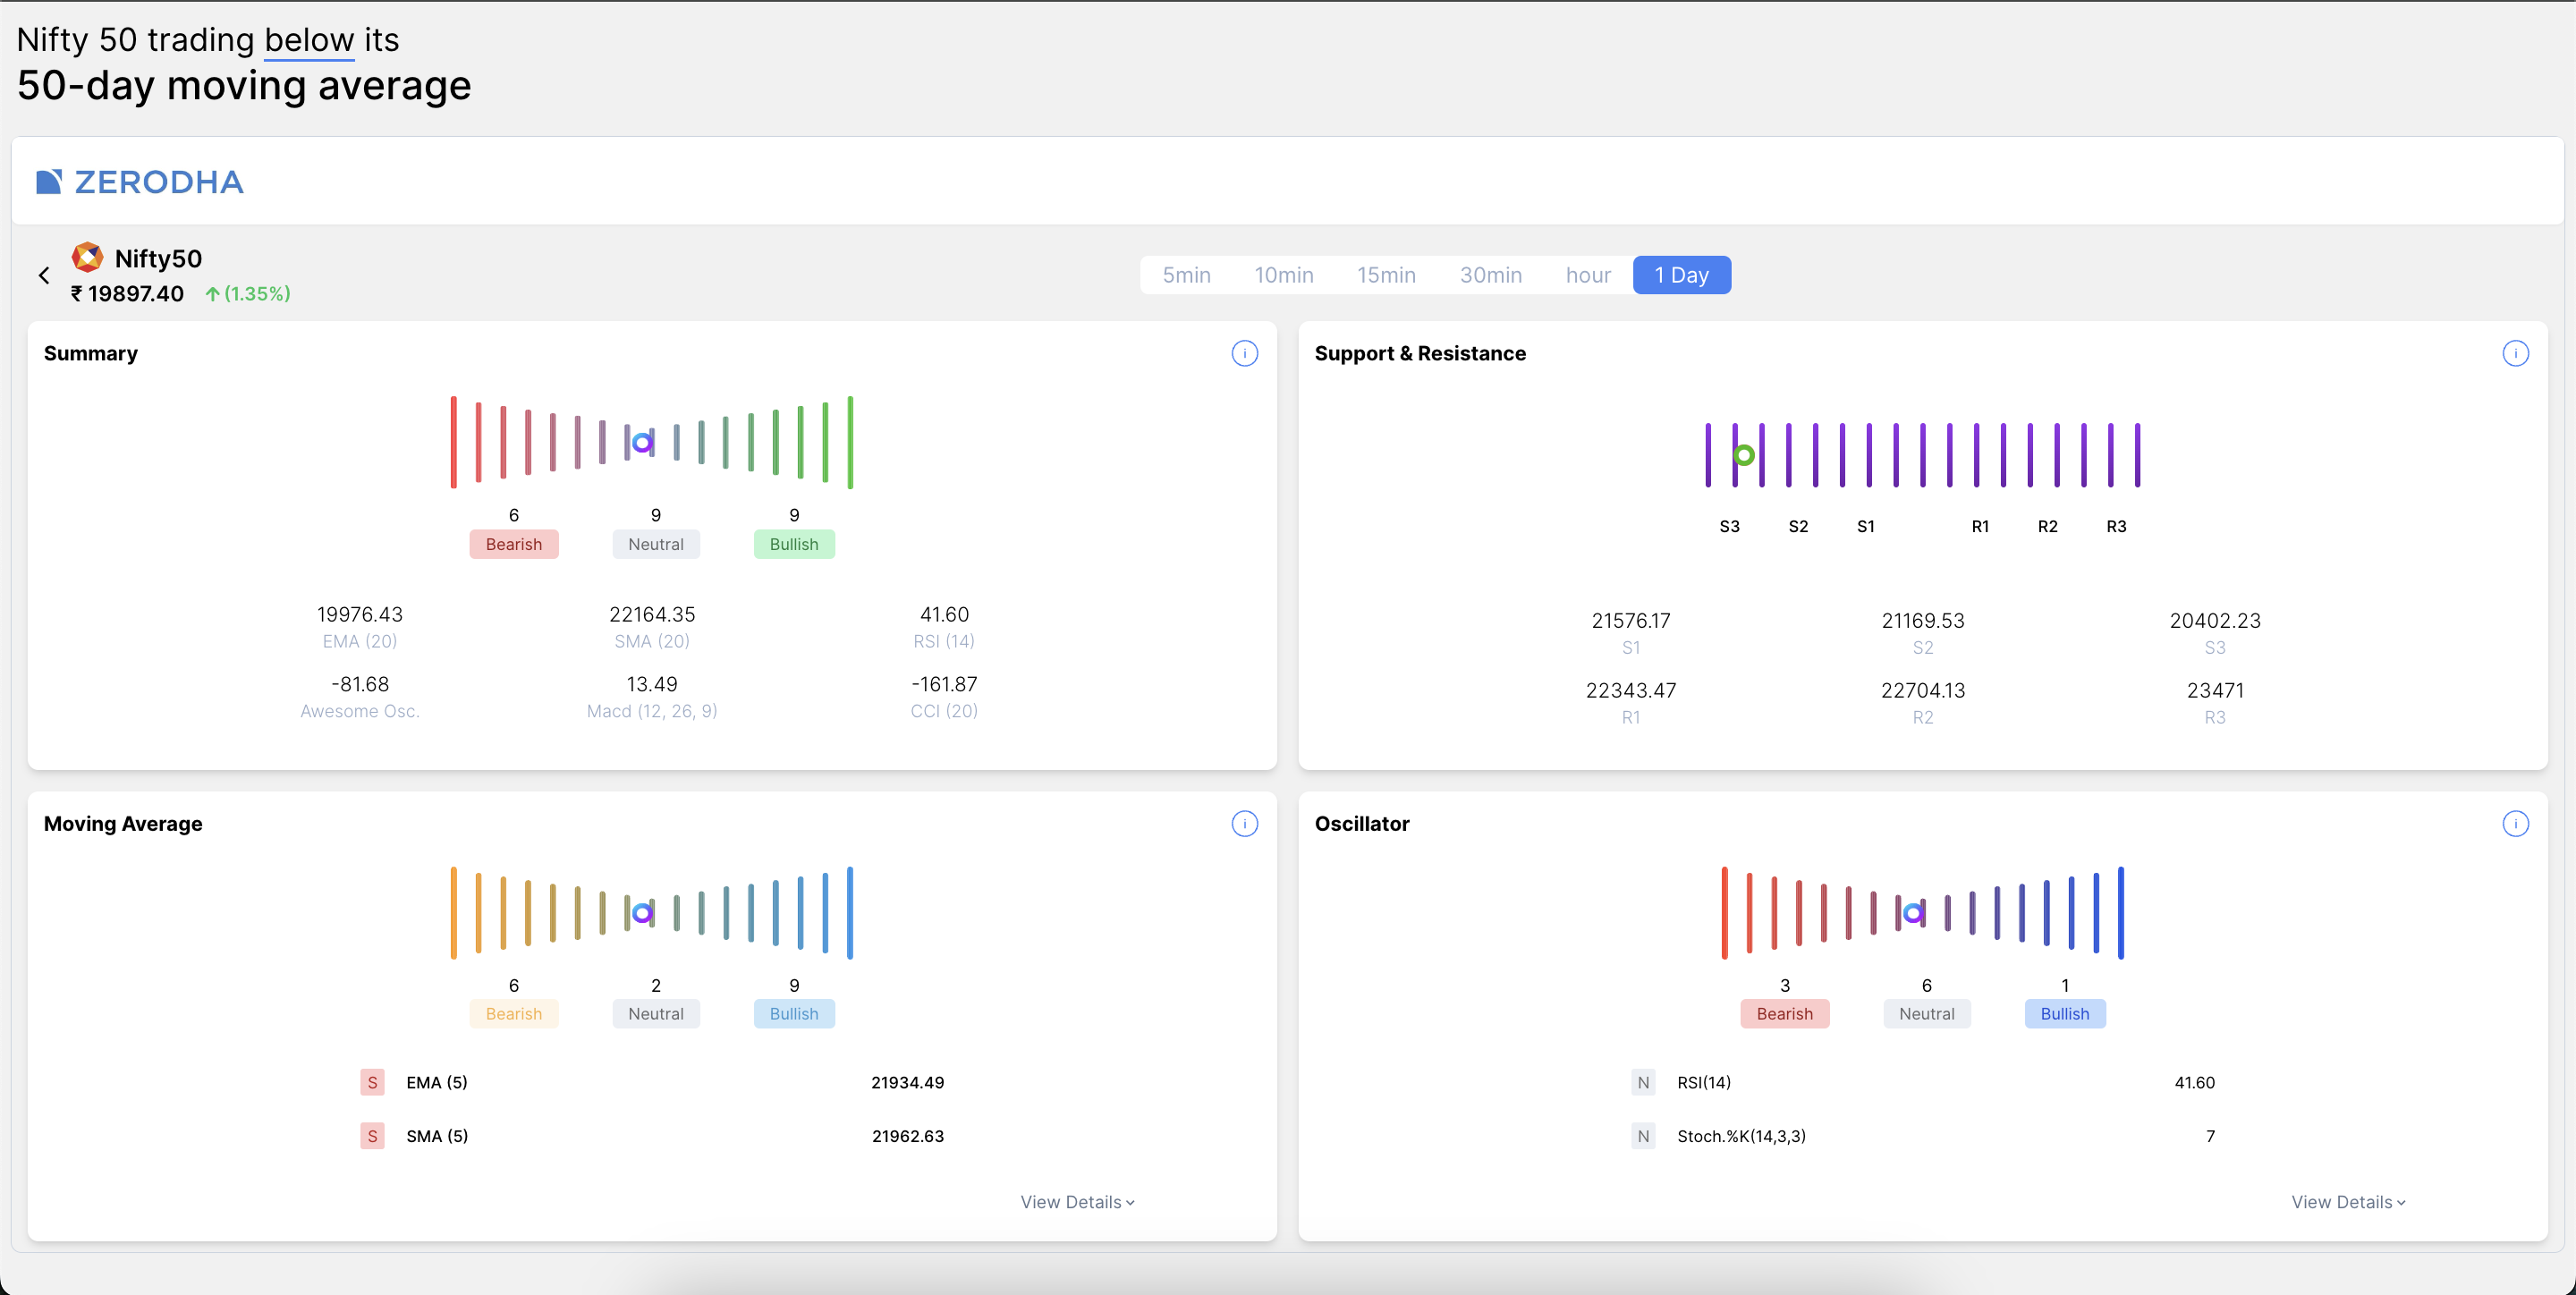The image size is (2576, 1295).
Task: Click the Summary Bullish label
Action: (x=794, y=544)
